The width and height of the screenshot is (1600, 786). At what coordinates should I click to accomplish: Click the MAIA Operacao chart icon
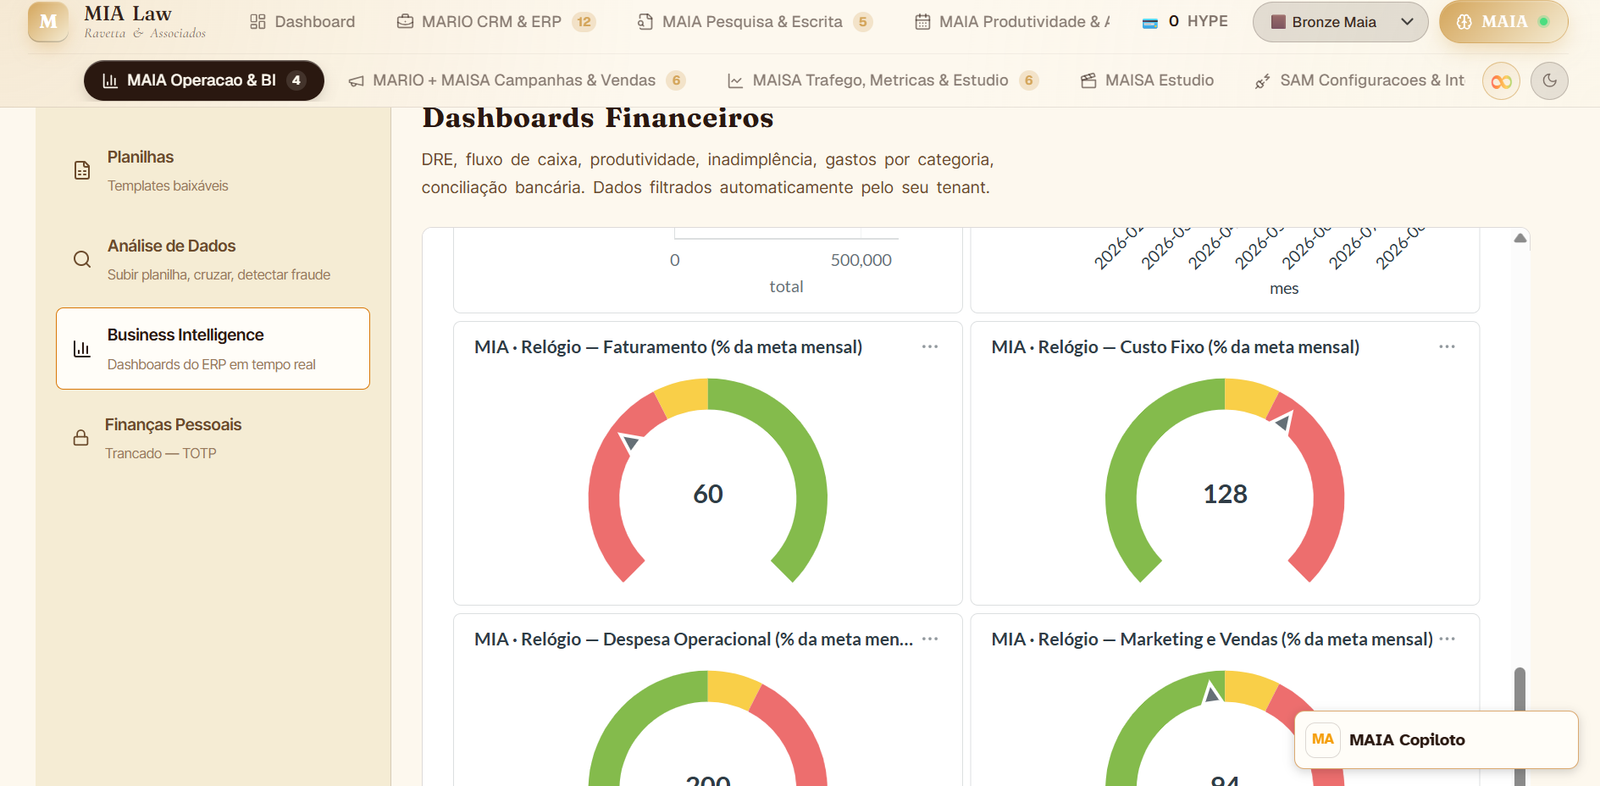pos(110,81)
